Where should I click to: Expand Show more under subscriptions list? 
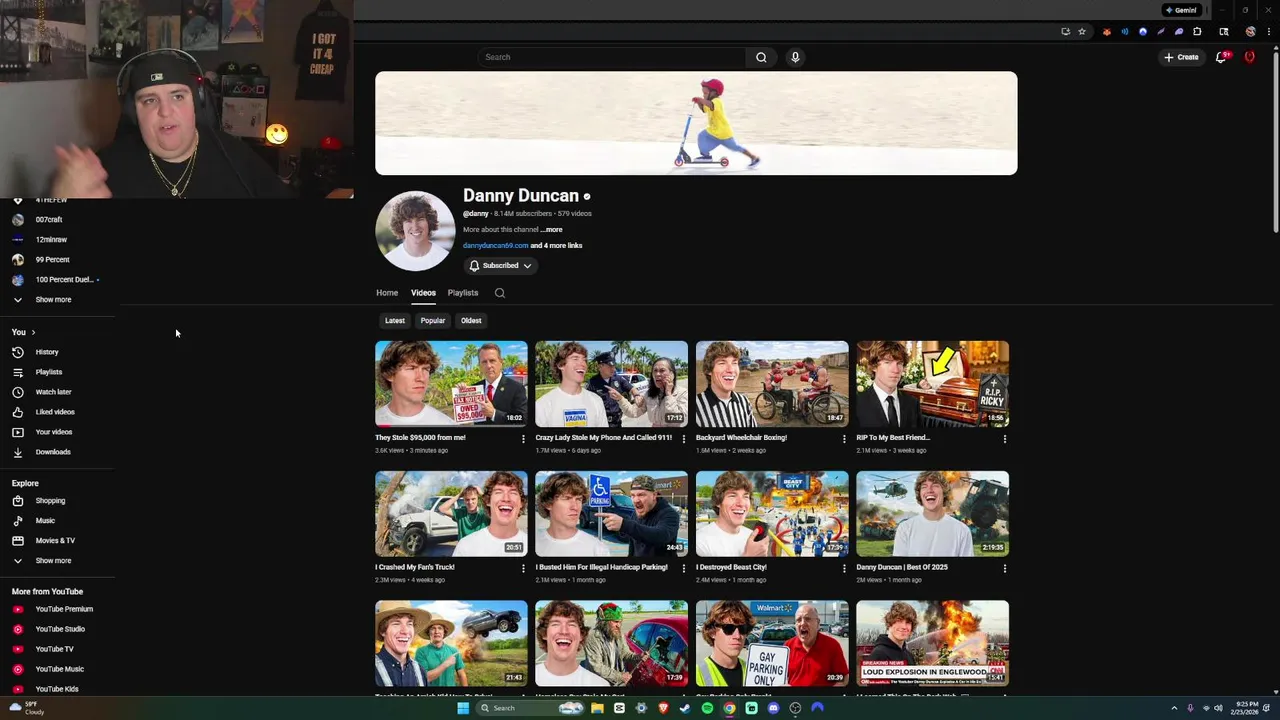(x=53, y=300)
